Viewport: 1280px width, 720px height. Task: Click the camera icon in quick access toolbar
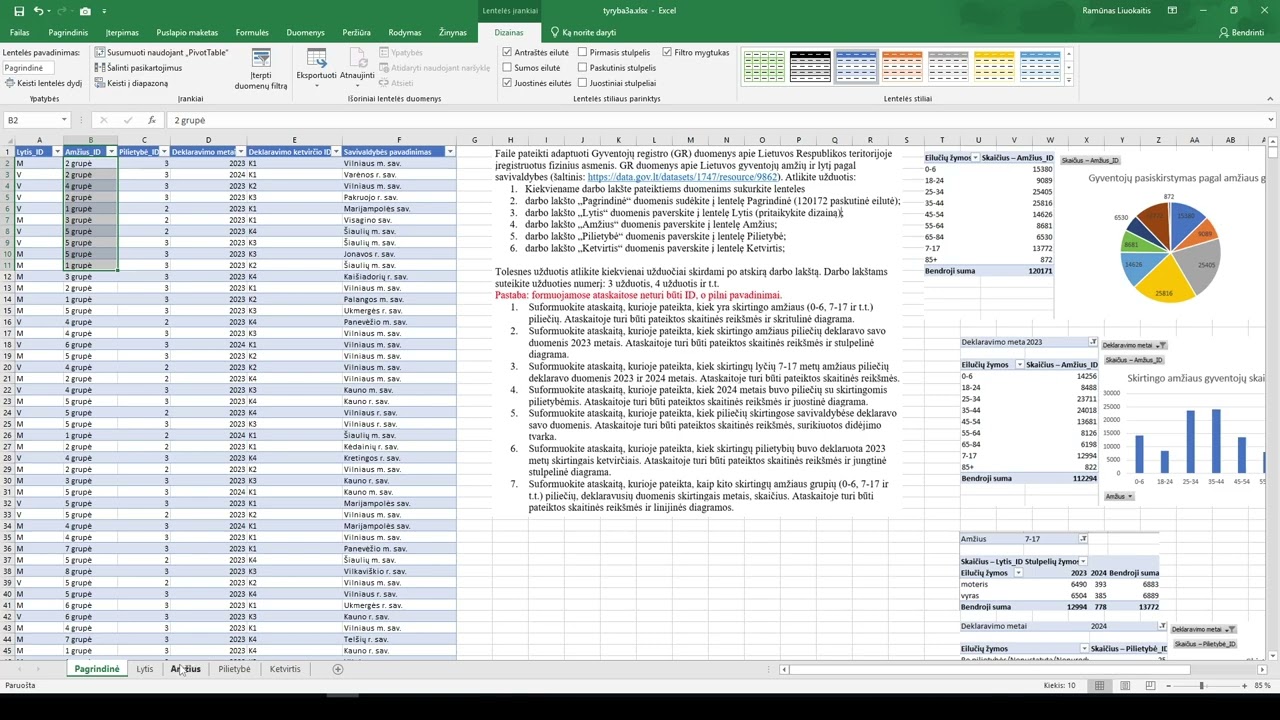point(85,11)
